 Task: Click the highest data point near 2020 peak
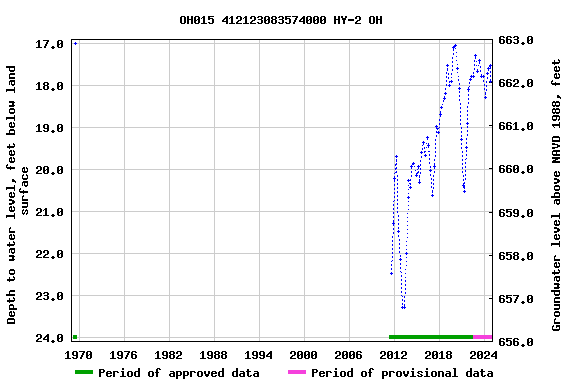tap(456, 46)
